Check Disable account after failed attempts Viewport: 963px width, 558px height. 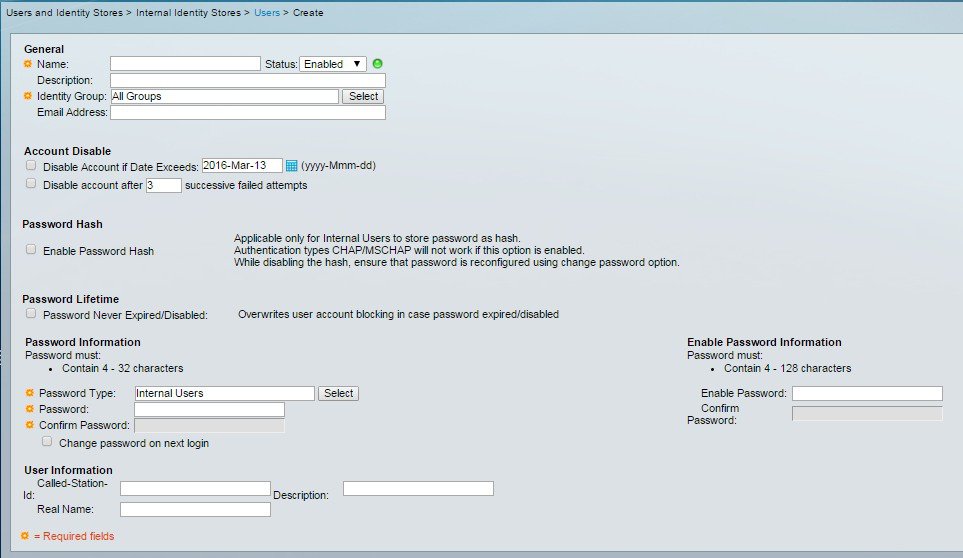(x=31, y=184)
